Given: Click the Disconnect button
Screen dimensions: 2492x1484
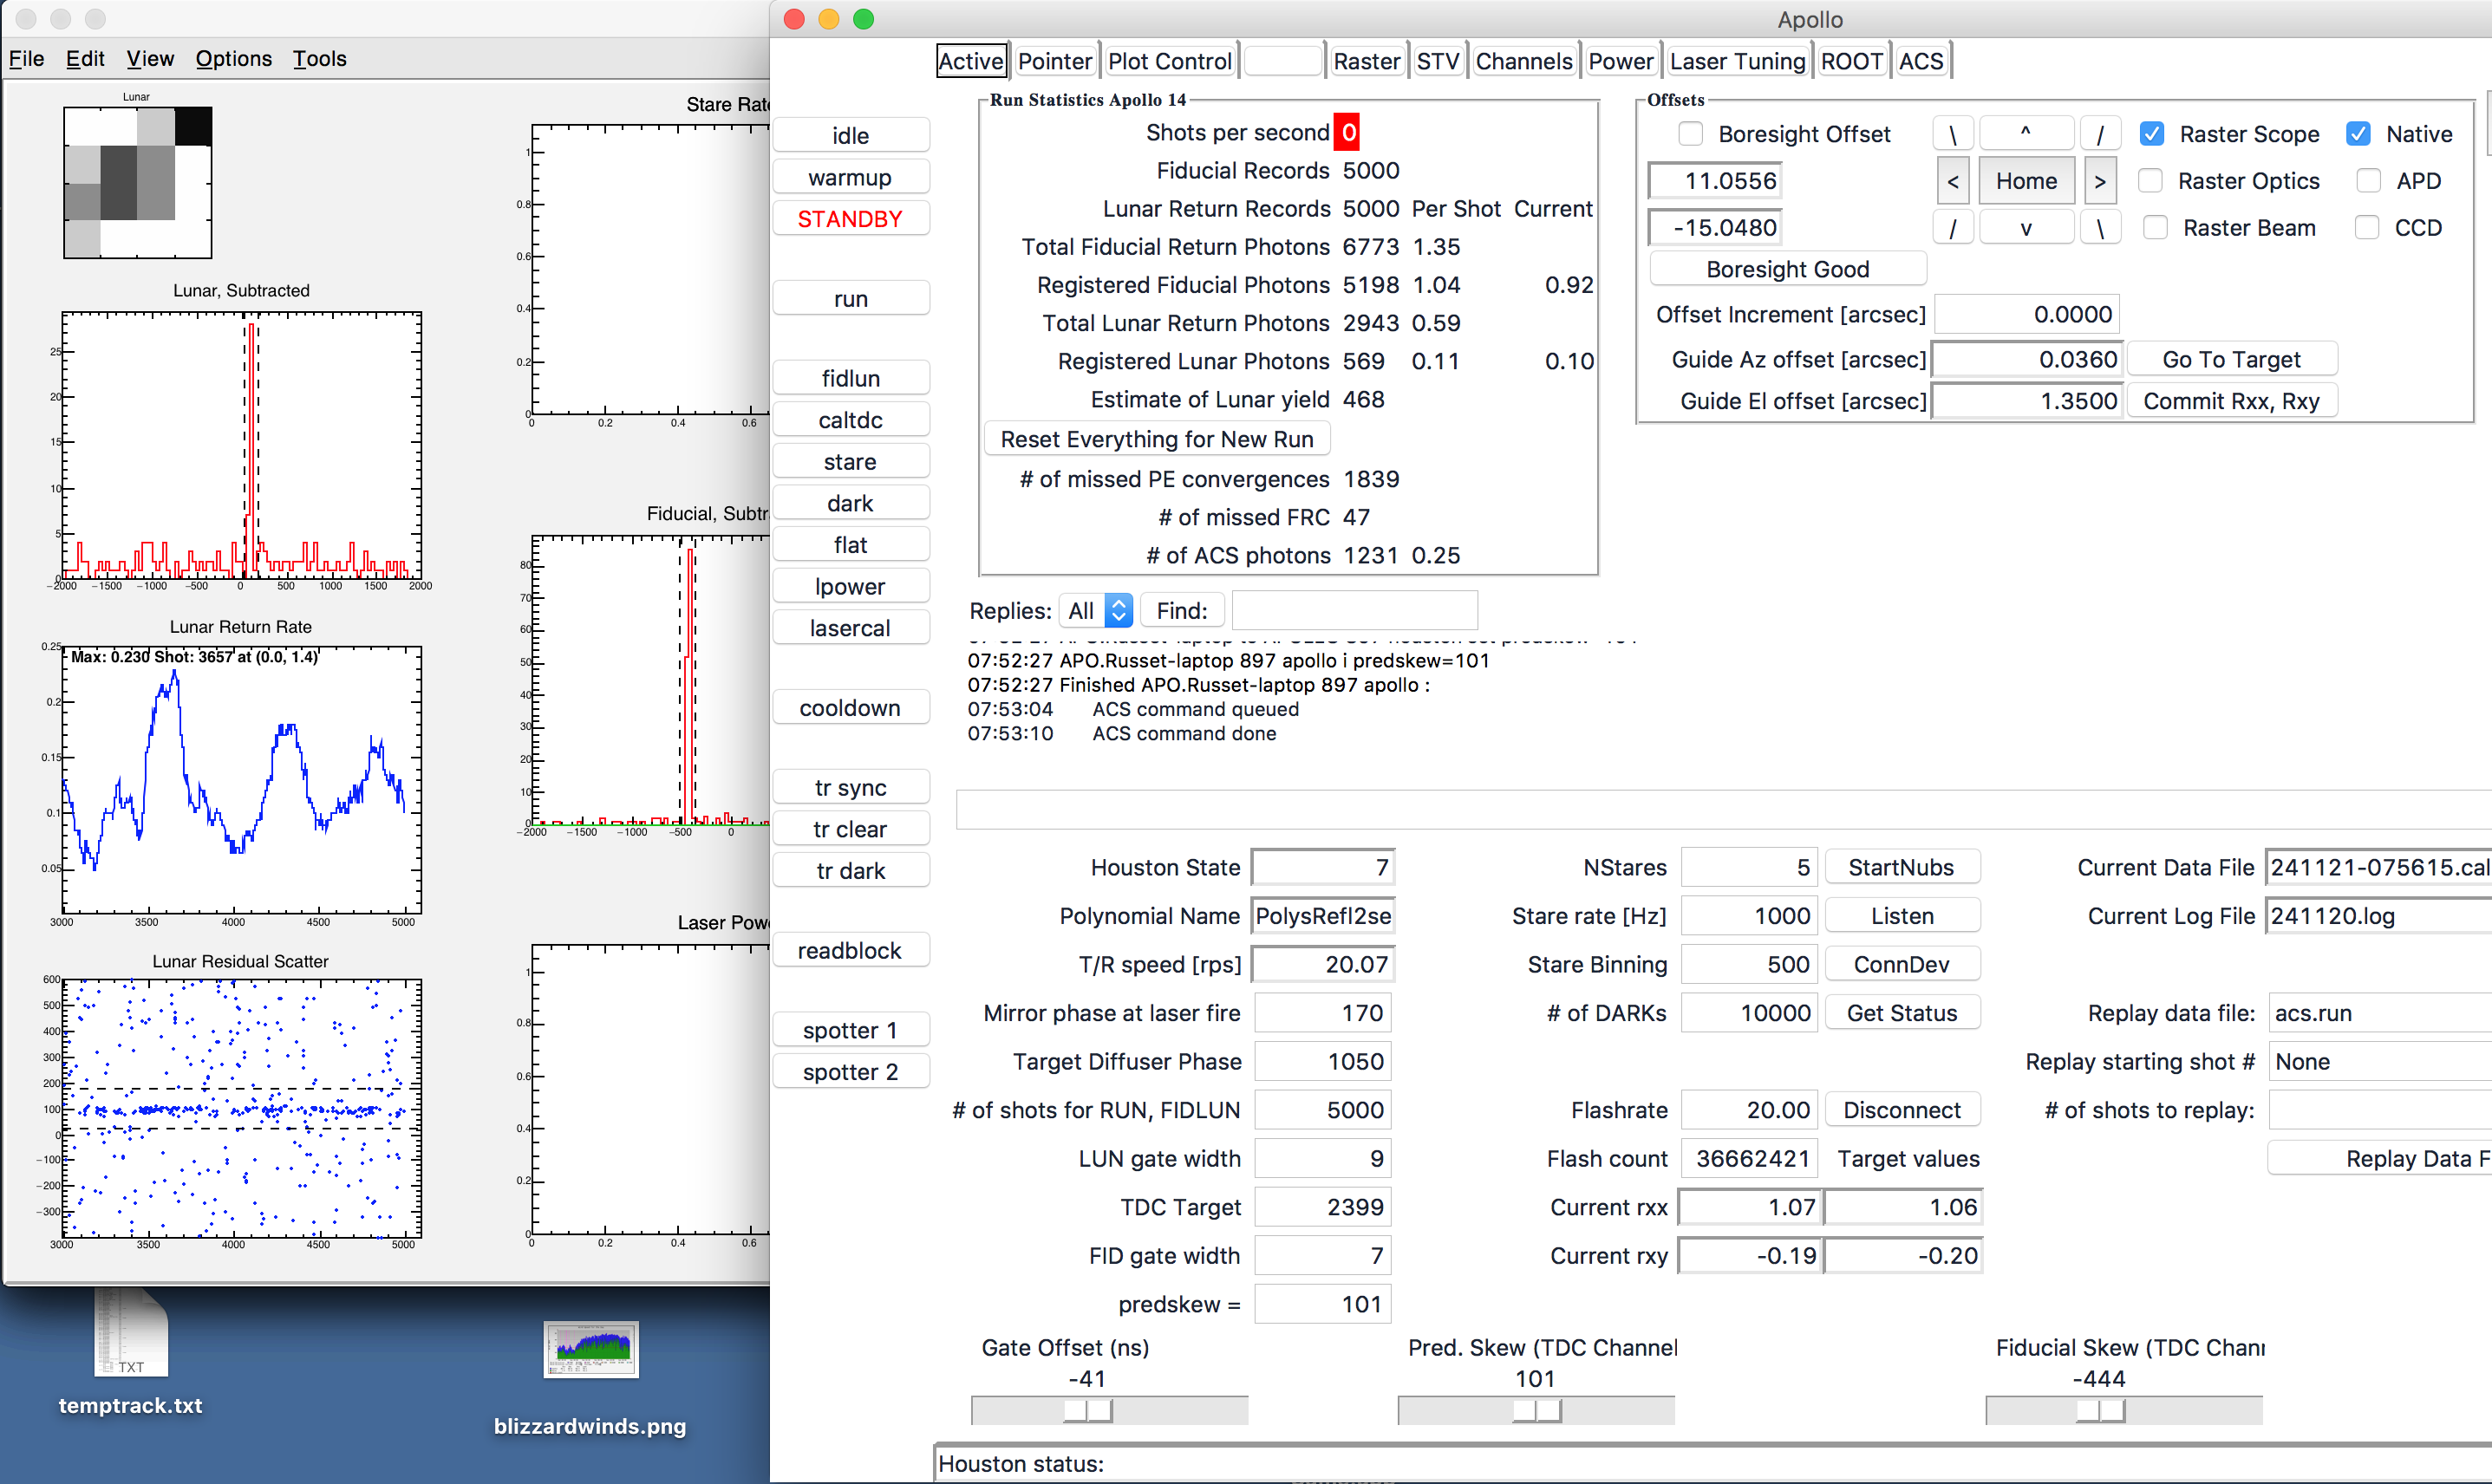Looking at the screenshot, I should tap(1901, 1110).
